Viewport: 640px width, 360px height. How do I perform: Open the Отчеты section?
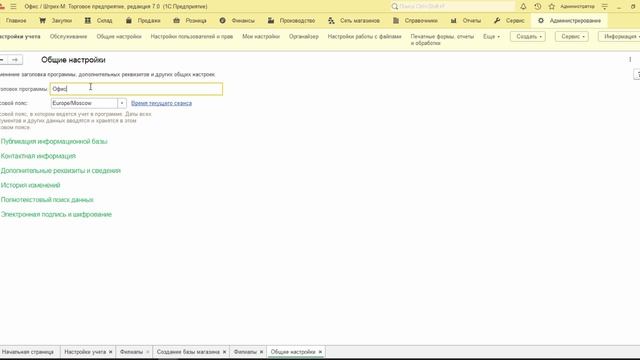466,20
